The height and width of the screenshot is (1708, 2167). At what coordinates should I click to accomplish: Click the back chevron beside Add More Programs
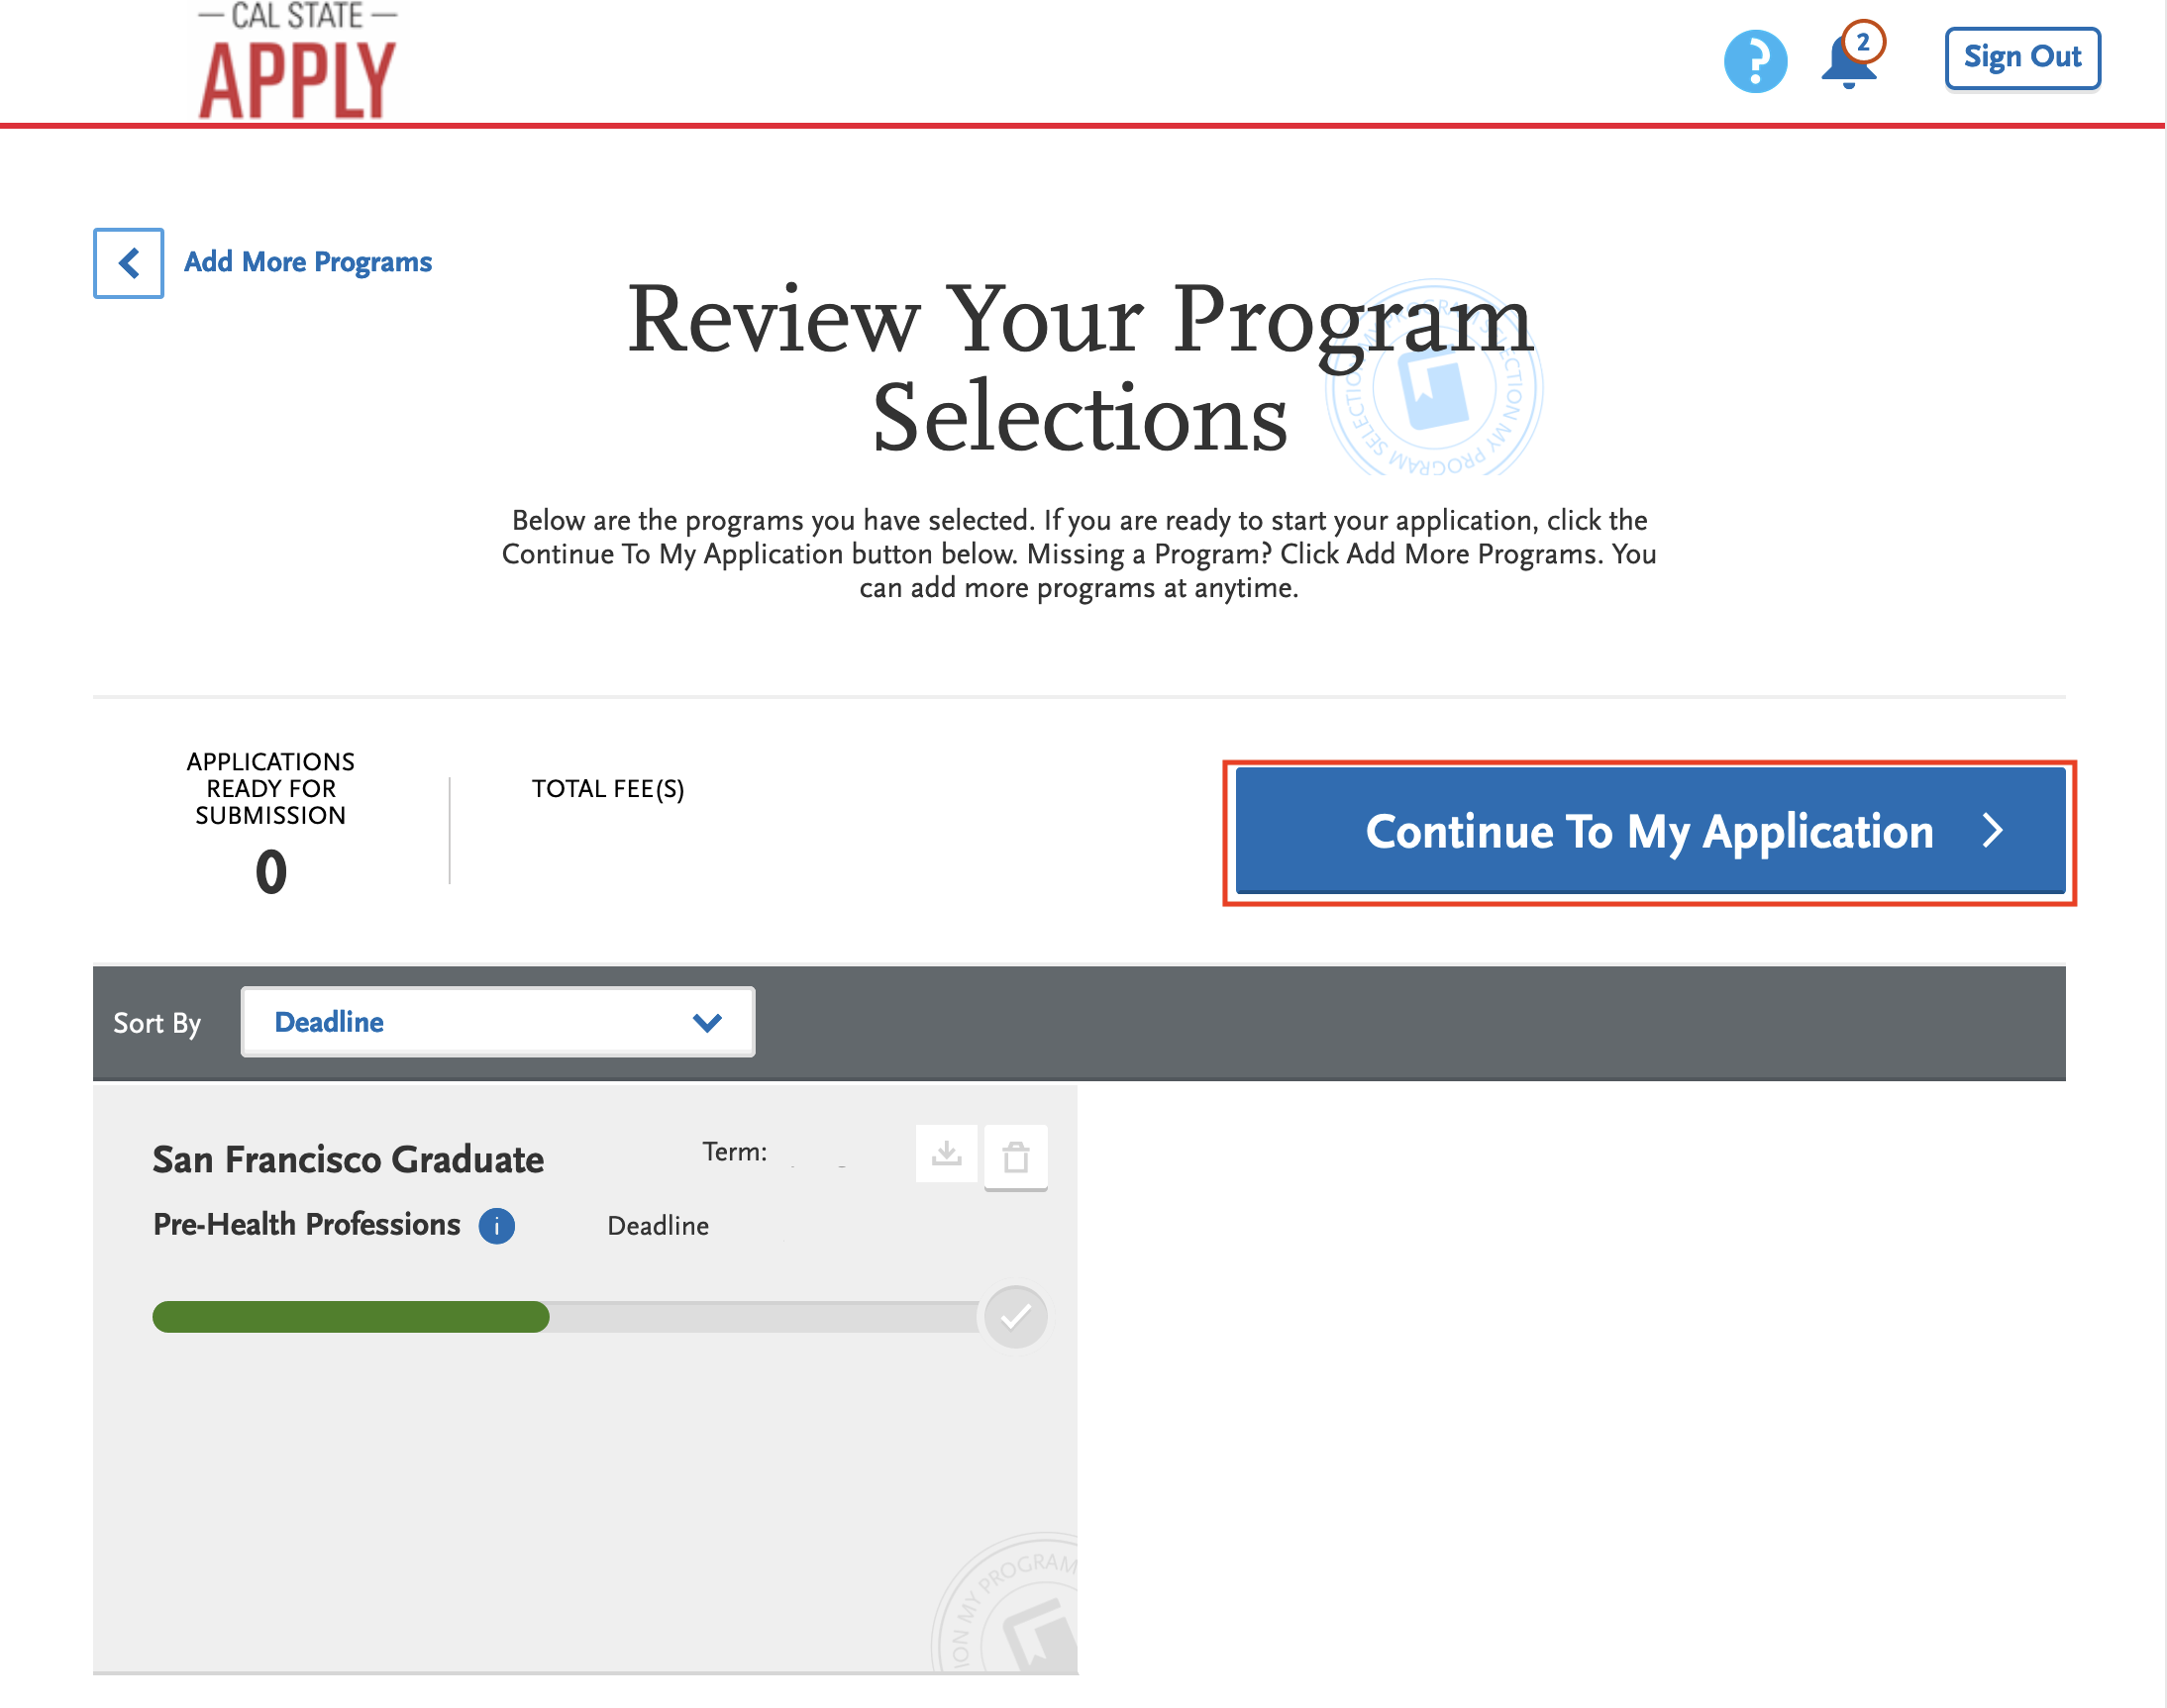(128, 263)
